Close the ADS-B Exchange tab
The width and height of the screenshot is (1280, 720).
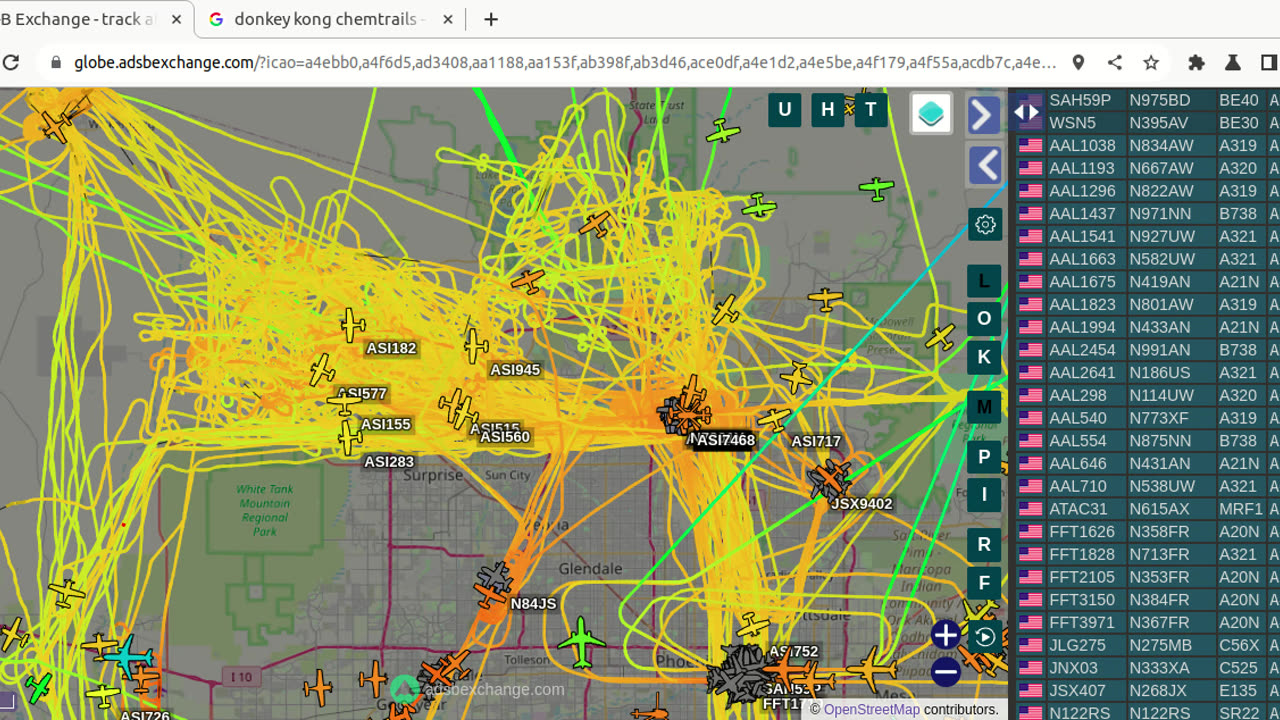(x=177, y=19)
